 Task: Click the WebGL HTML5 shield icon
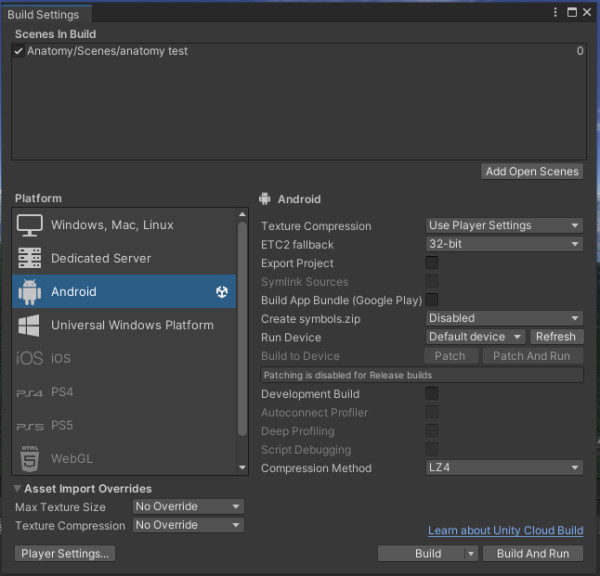click(x=29, y=459)
